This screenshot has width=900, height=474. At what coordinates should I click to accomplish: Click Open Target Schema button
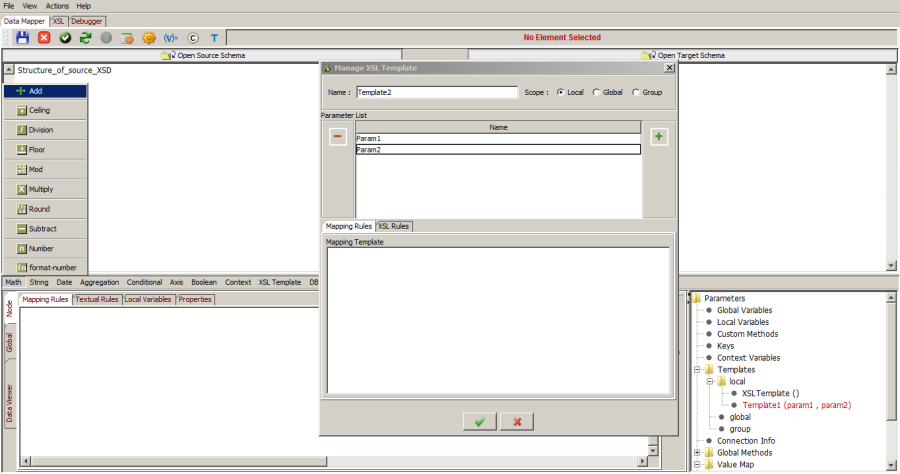coord(684,55)
